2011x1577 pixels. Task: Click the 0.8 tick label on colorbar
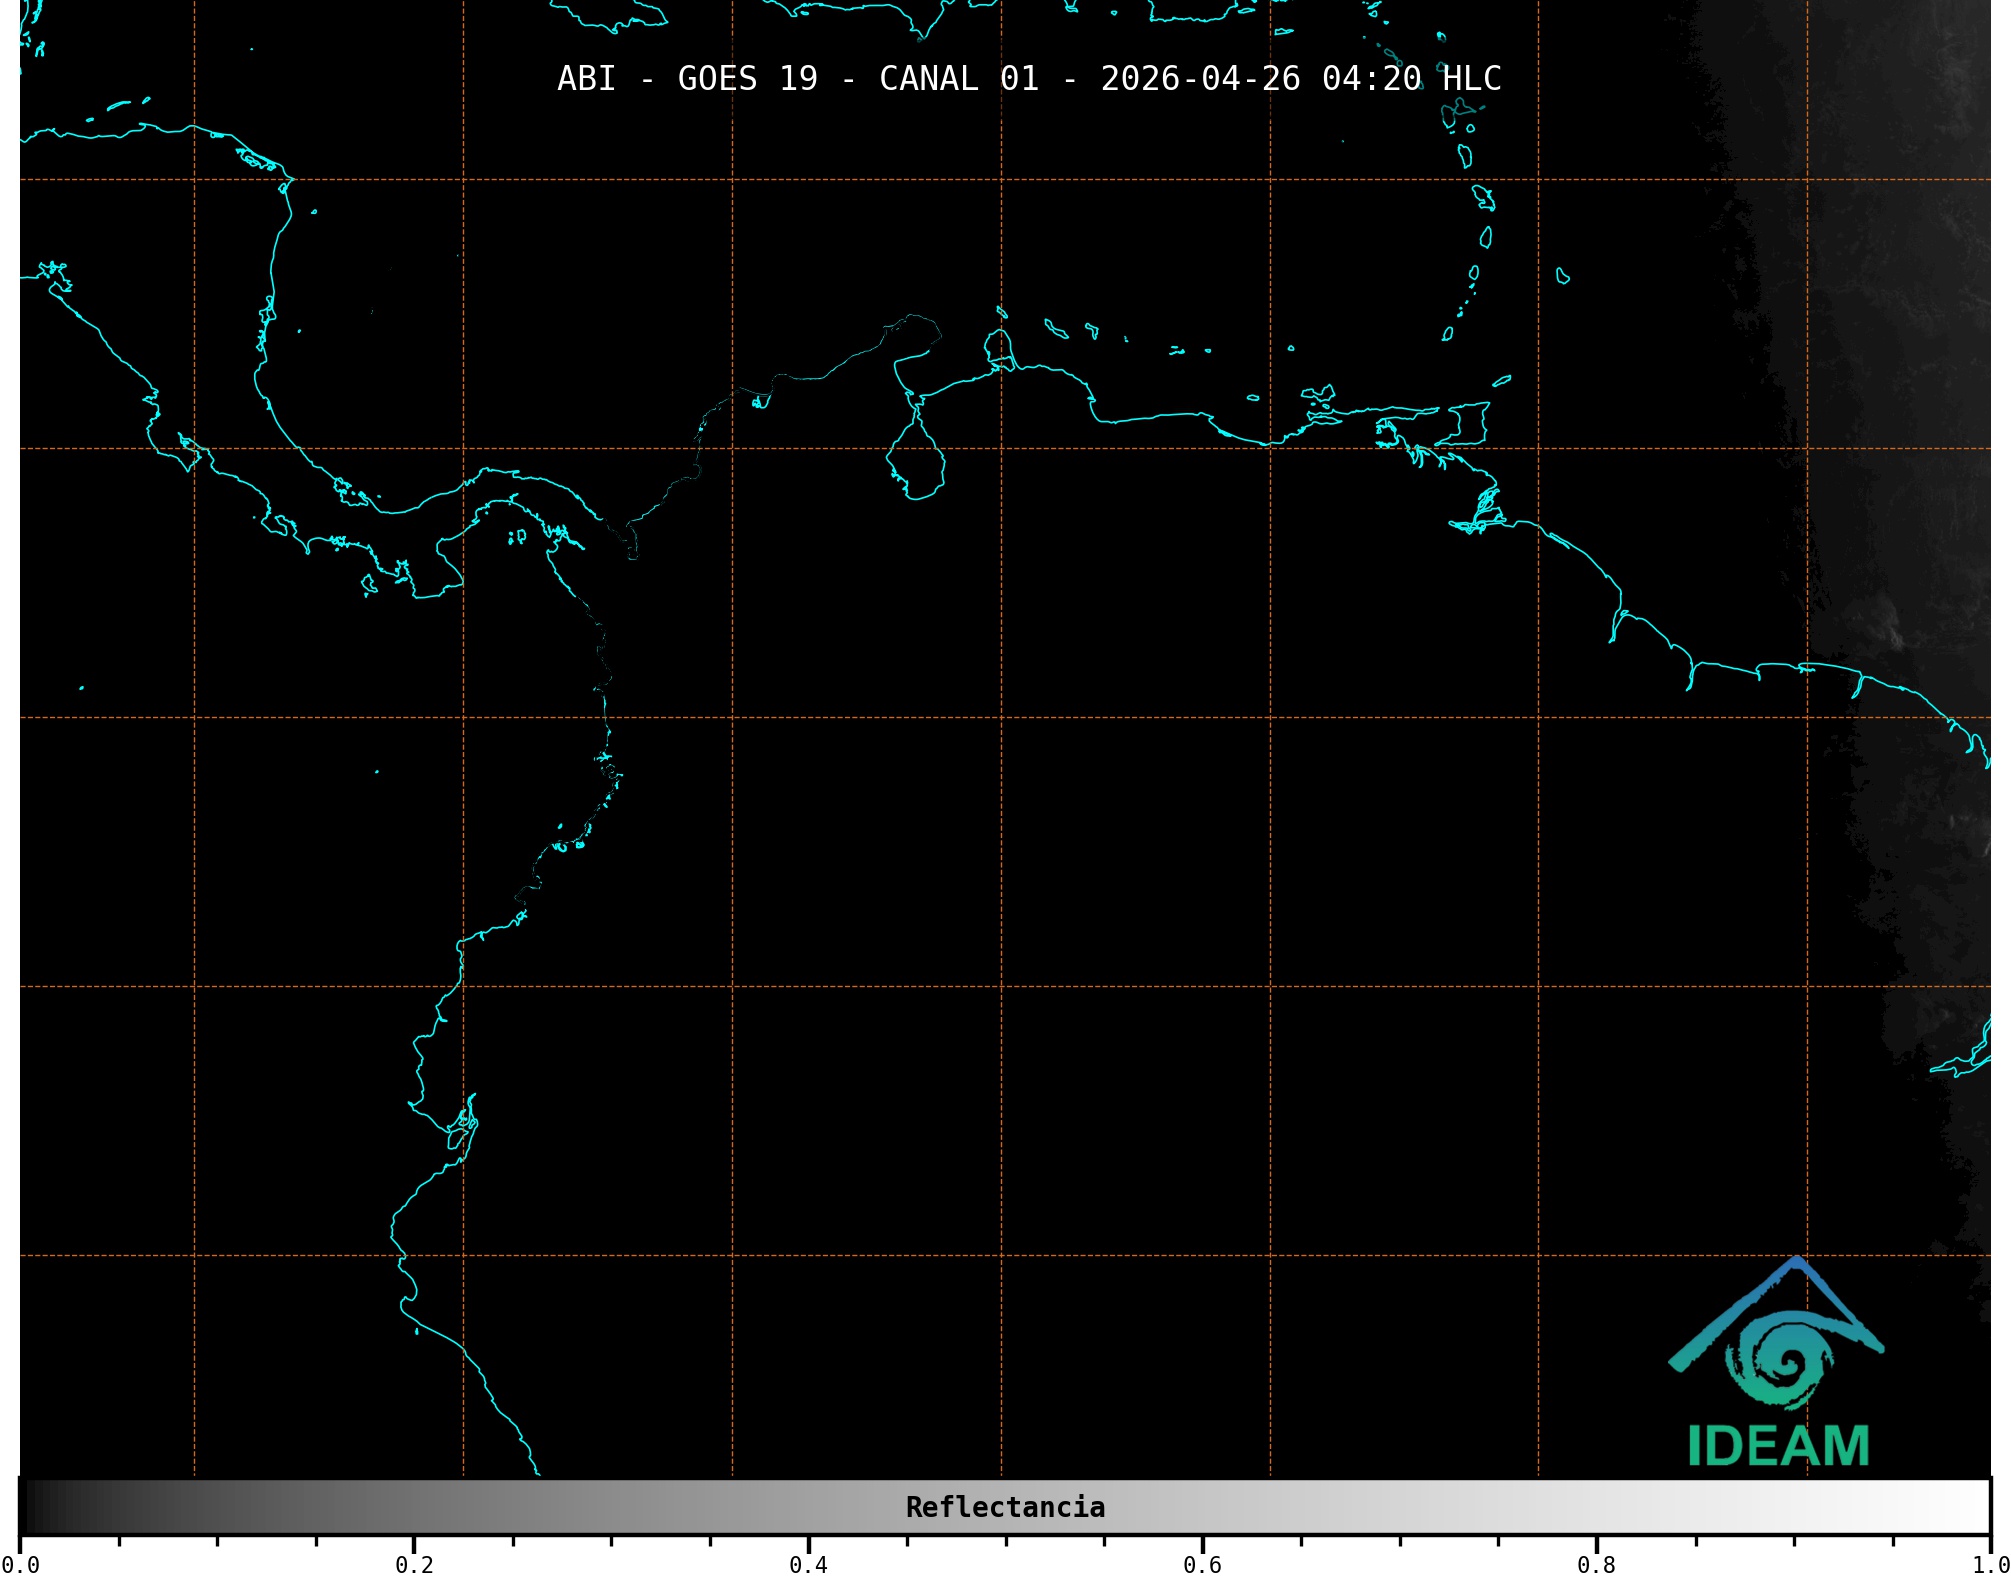(x=1596, y=1564)
